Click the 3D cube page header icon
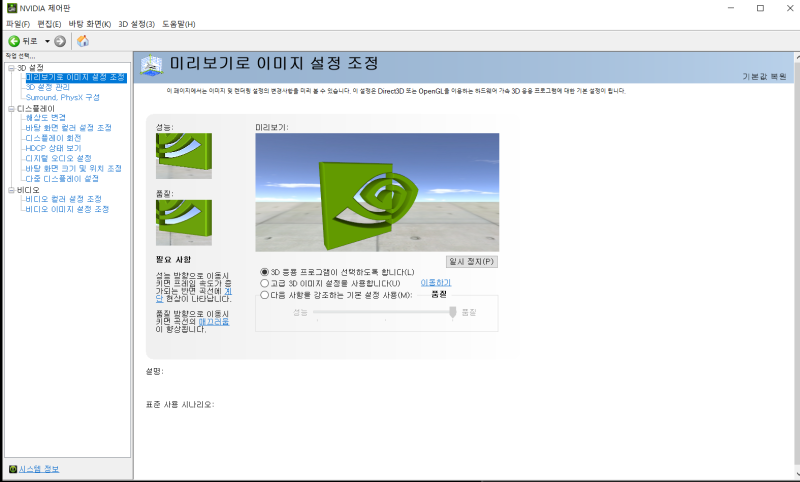Viewport: 800px width, 482px height. [x=151, y=66]
